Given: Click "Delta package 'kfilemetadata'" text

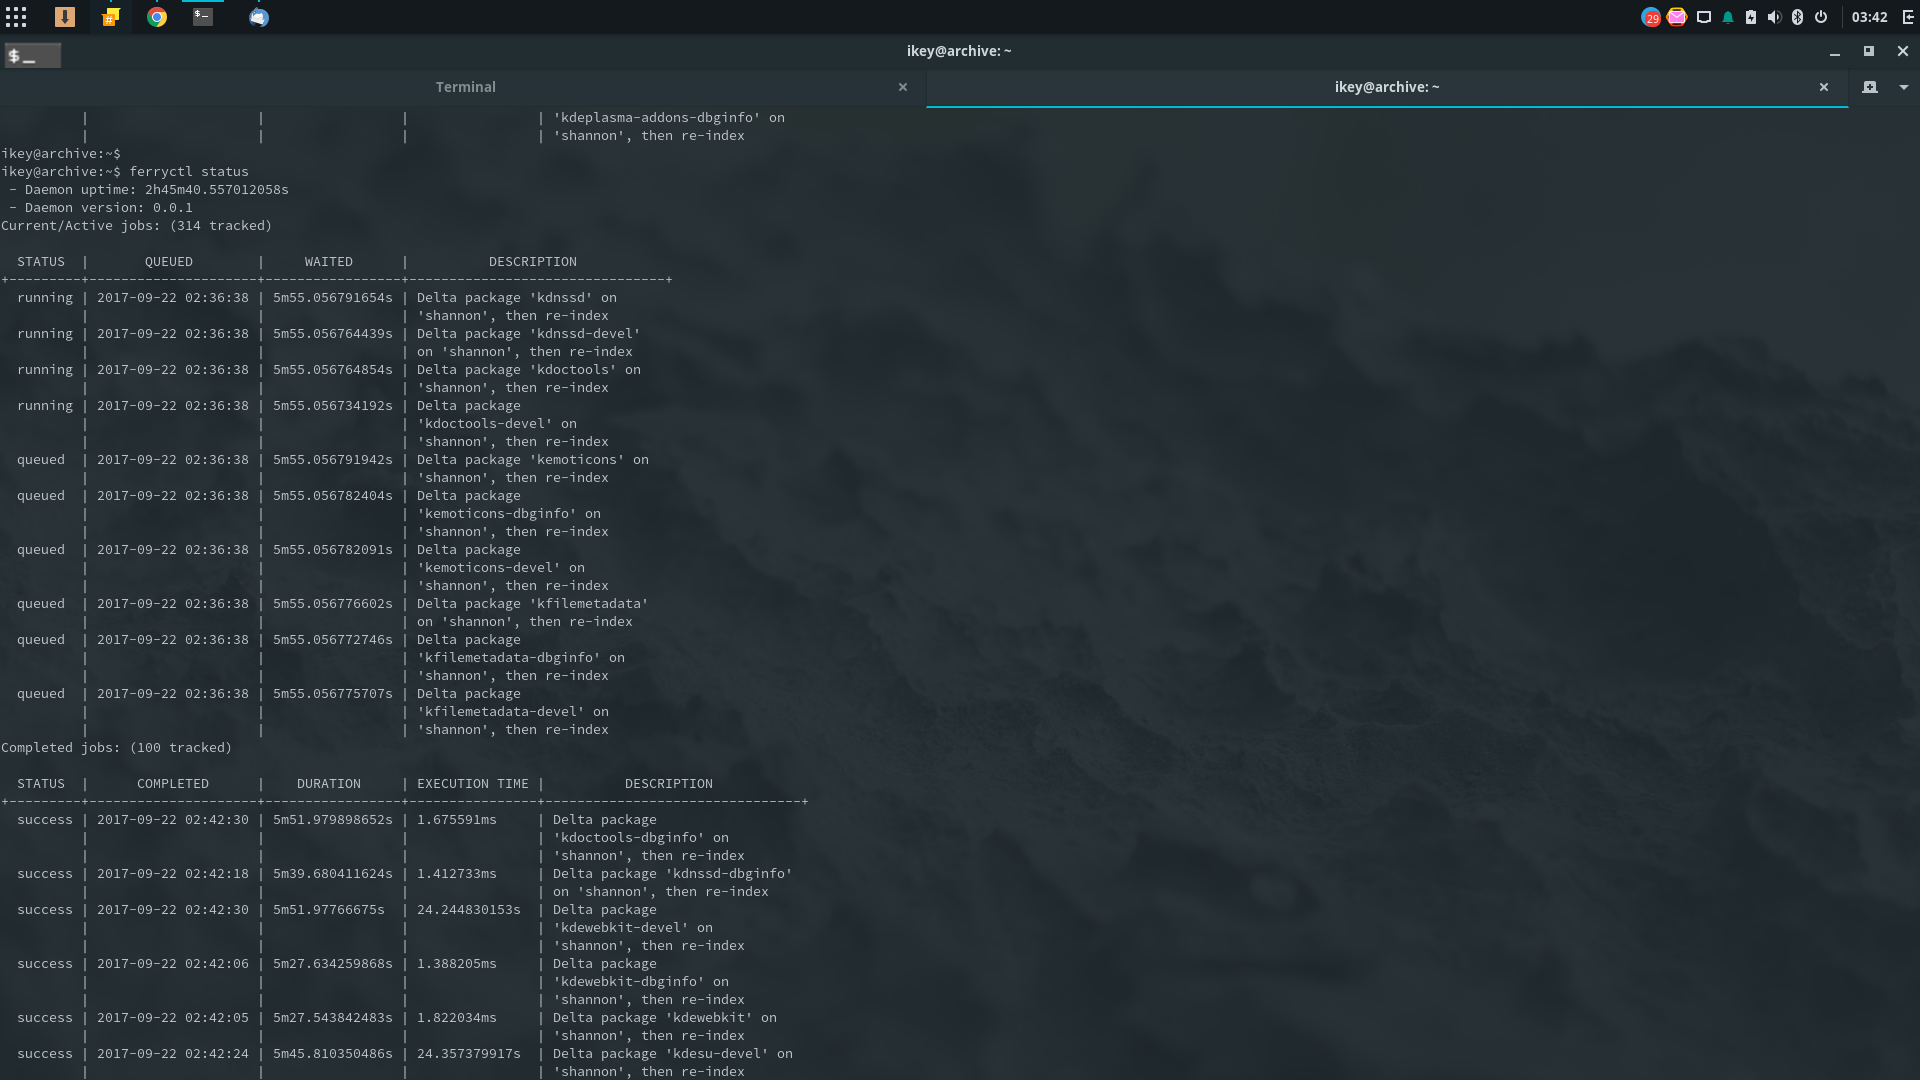Looking at the screenshot, I should click(533, 604).
